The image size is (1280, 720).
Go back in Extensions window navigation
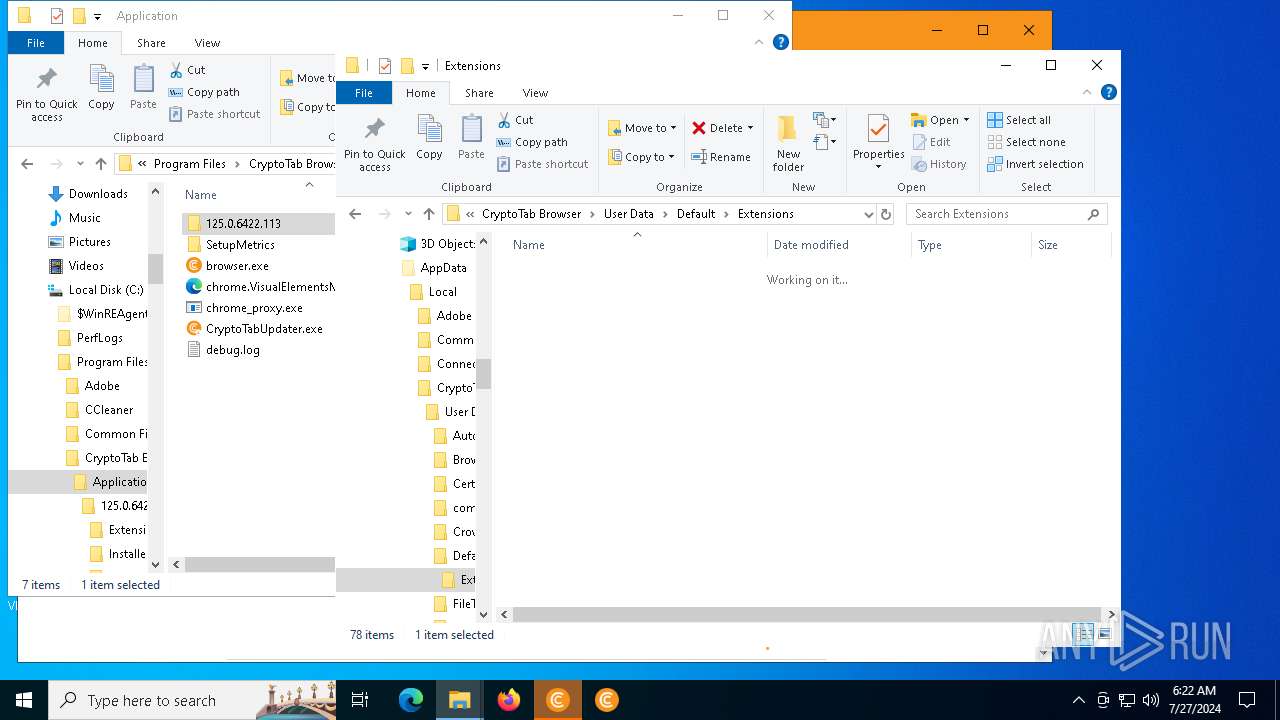[x=355, y=214]
